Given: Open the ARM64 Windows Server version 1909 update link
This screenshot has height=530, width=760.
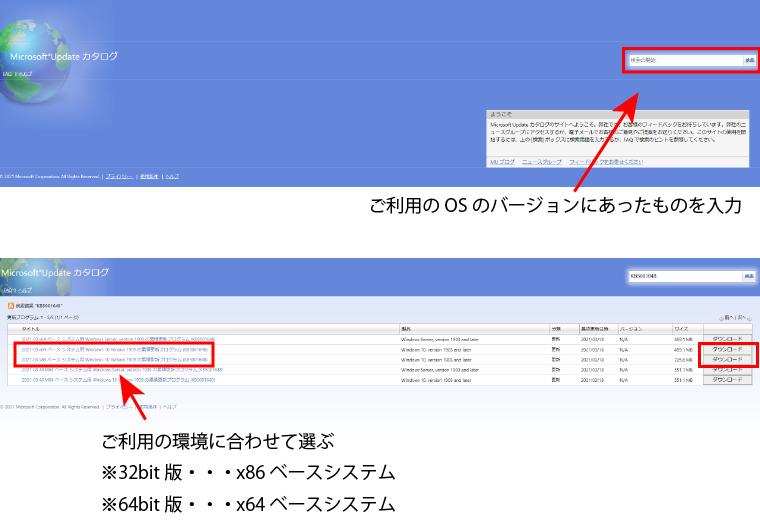Looking at the screenshot, I should coord(122,370).
